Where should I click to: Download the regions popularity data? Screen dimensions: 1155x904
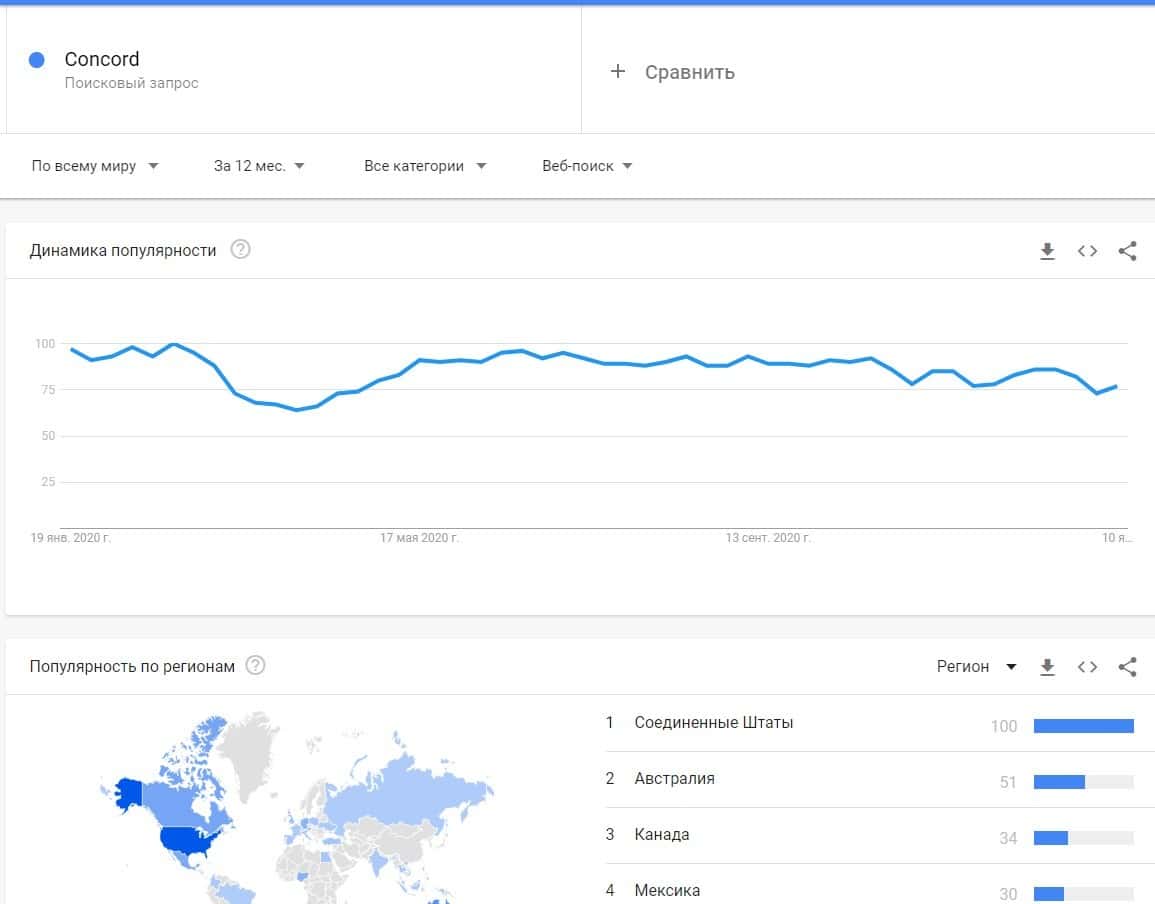pyautogui.click(x=1047, y=667)
